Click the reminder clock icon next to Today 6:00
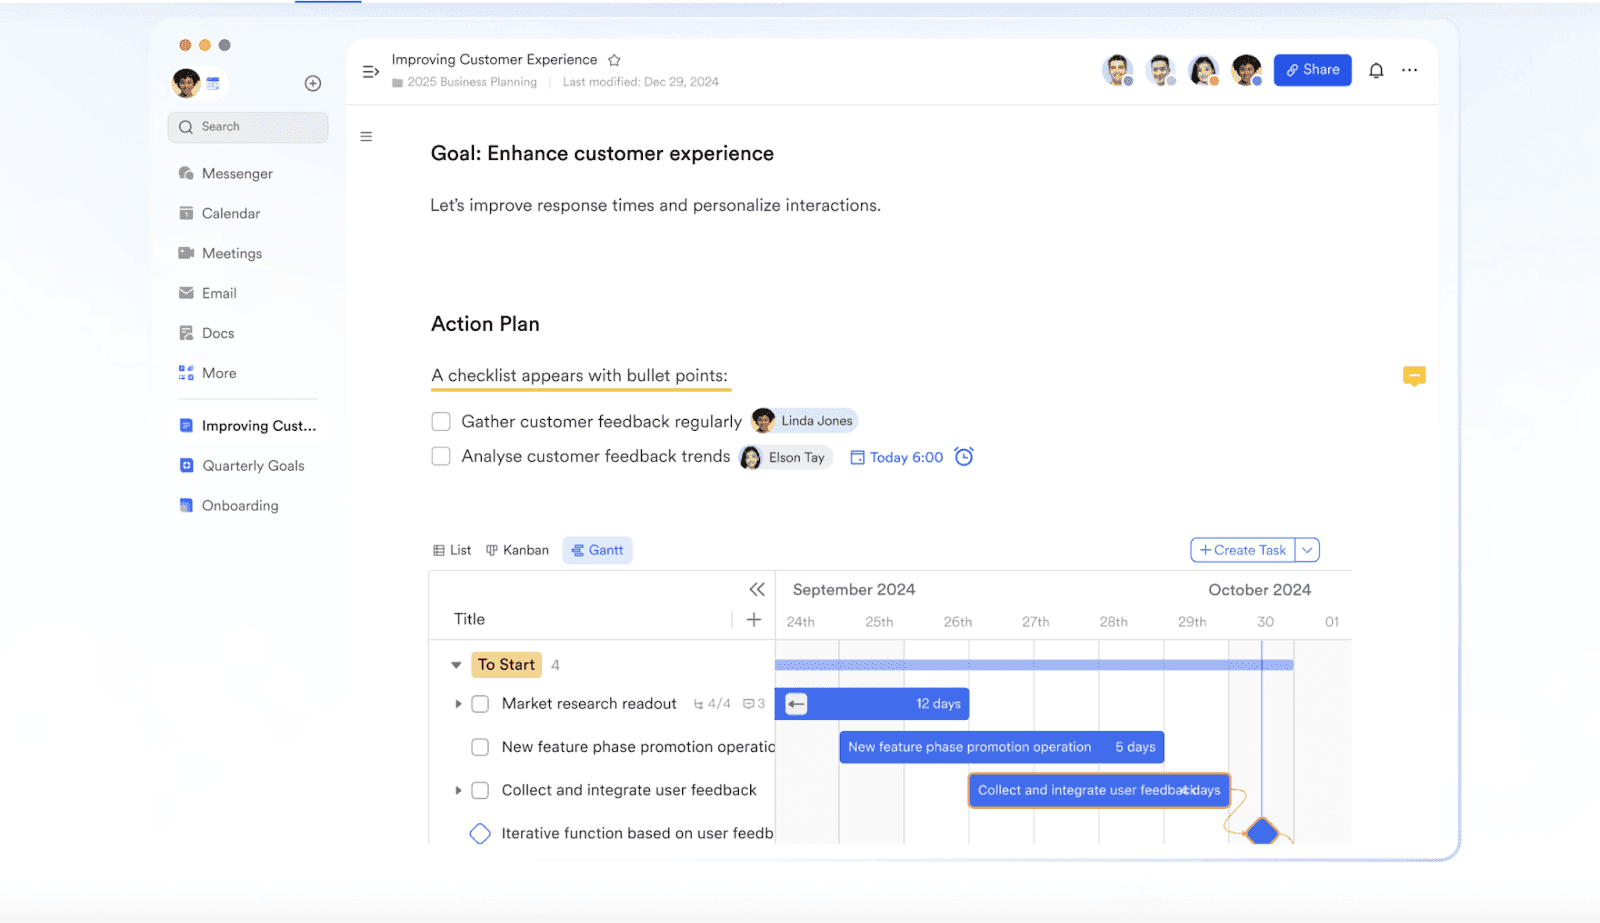 click(963, 456)
